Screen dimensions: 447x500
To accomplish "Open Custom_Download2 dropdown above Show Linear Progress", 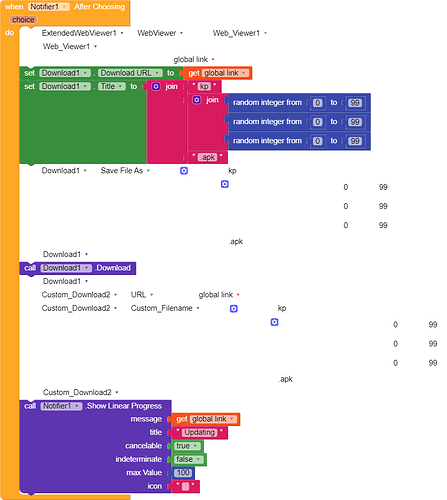I will [81, 392].
